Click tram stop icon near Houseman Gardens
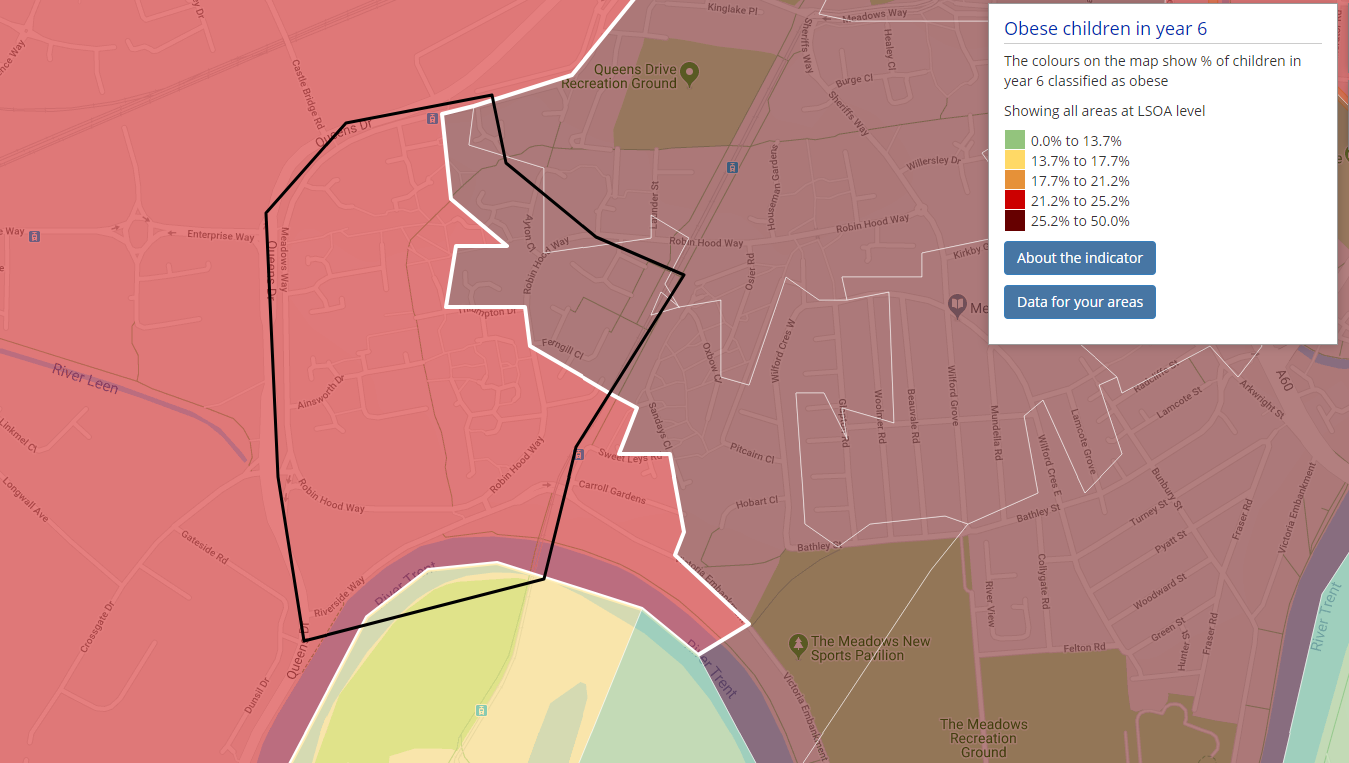The height and width of the screenshot is (763, 1349). (x=733, y=167)
